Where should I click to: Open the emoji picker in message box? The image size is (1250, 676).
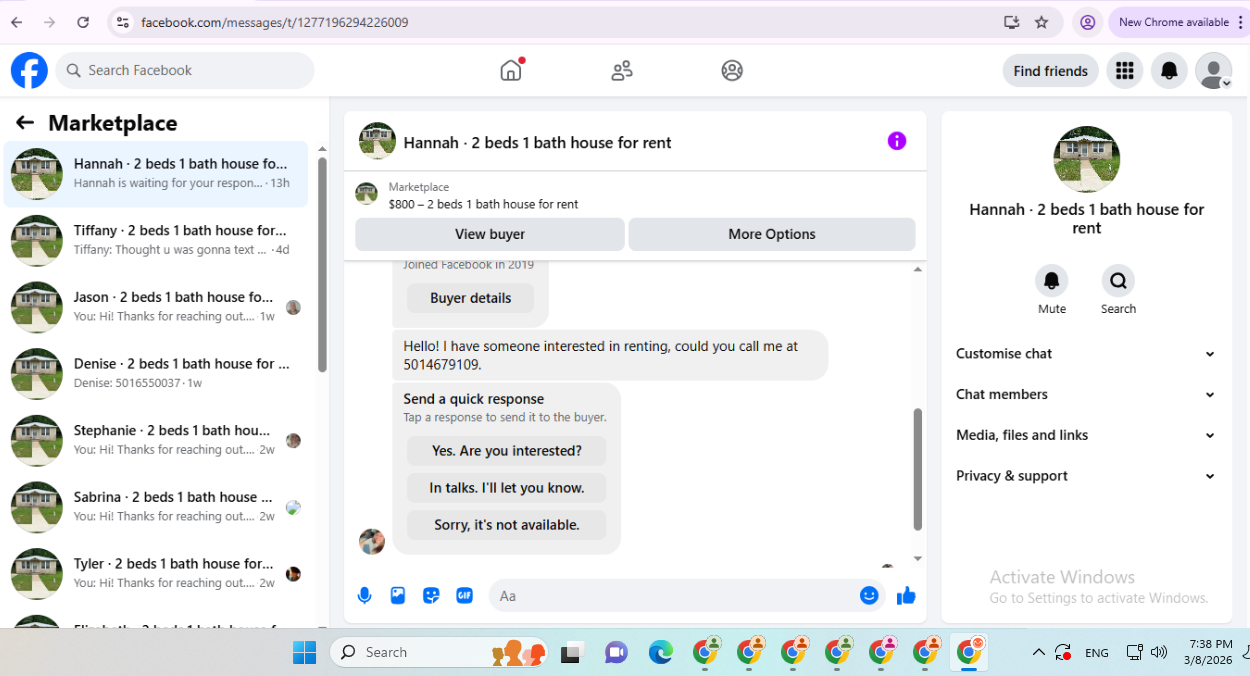click(869, 596)
